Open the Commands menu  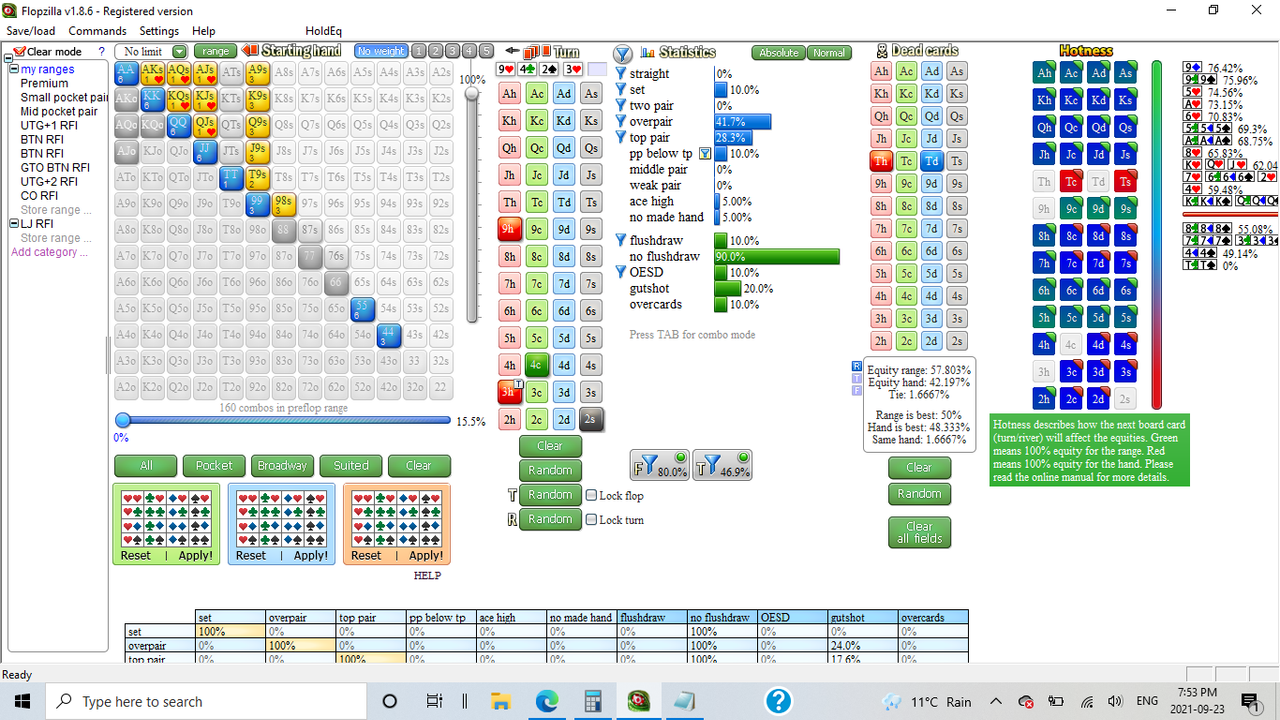[97, 30]
